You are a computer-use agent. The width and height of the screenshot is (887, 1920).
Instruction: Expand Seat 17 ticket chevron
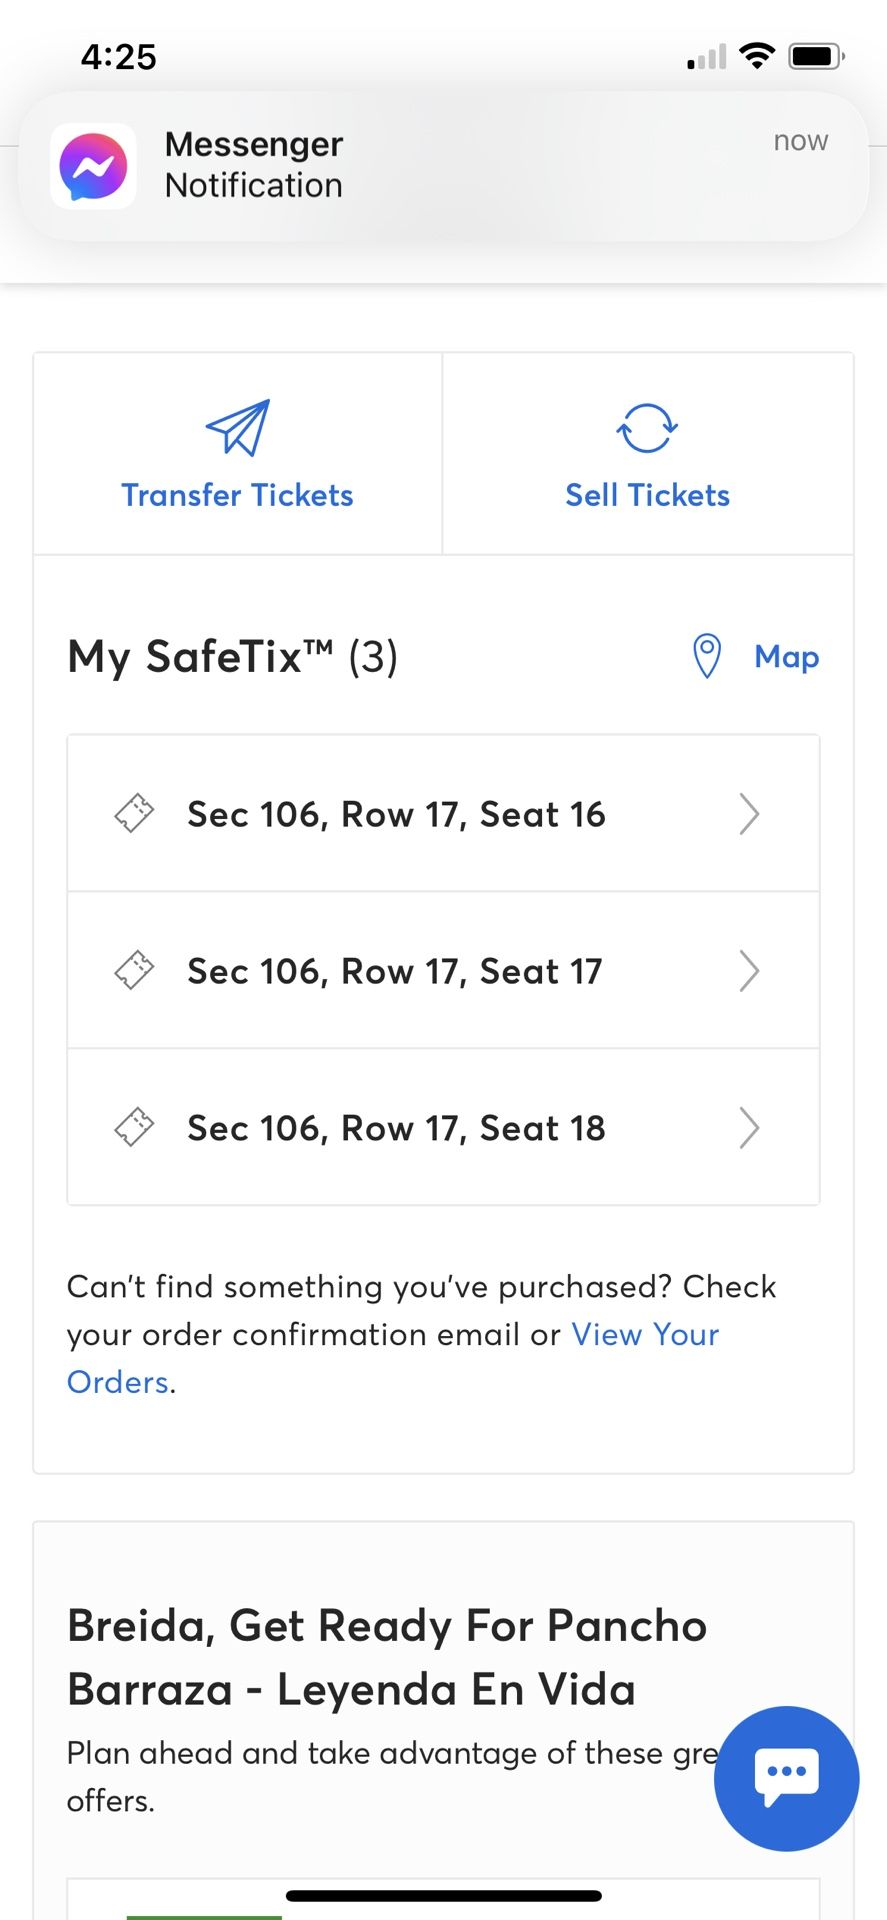[x=749, y=971]
